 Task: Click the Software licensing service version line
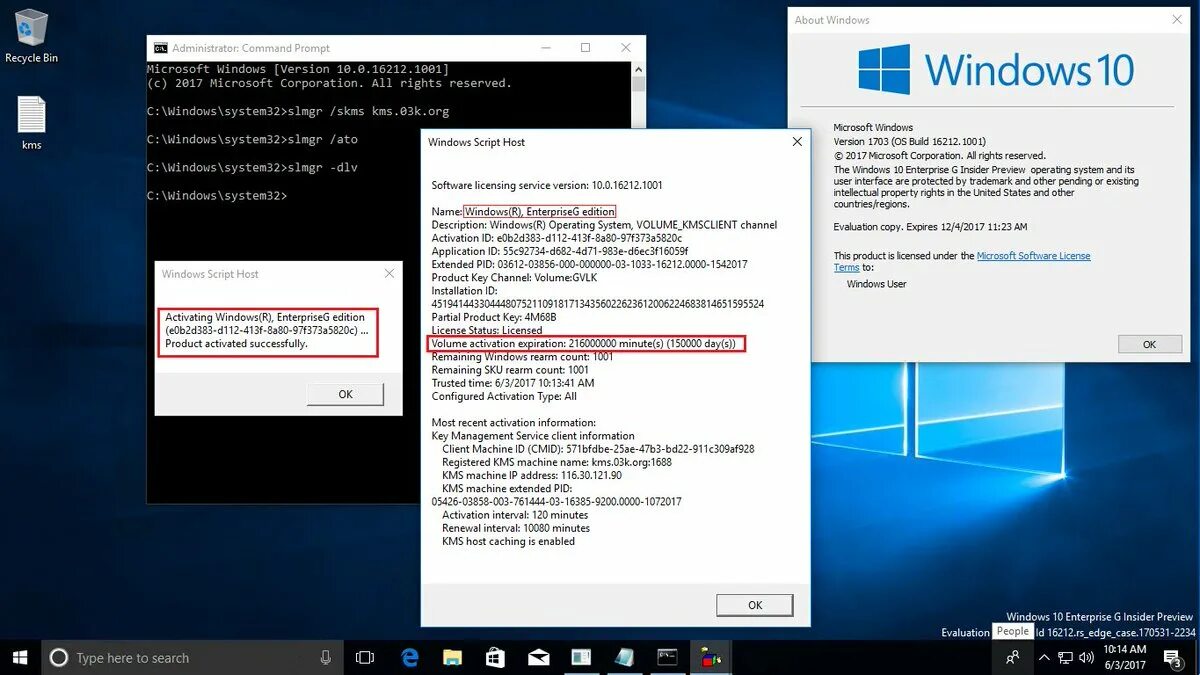(547, 185)
